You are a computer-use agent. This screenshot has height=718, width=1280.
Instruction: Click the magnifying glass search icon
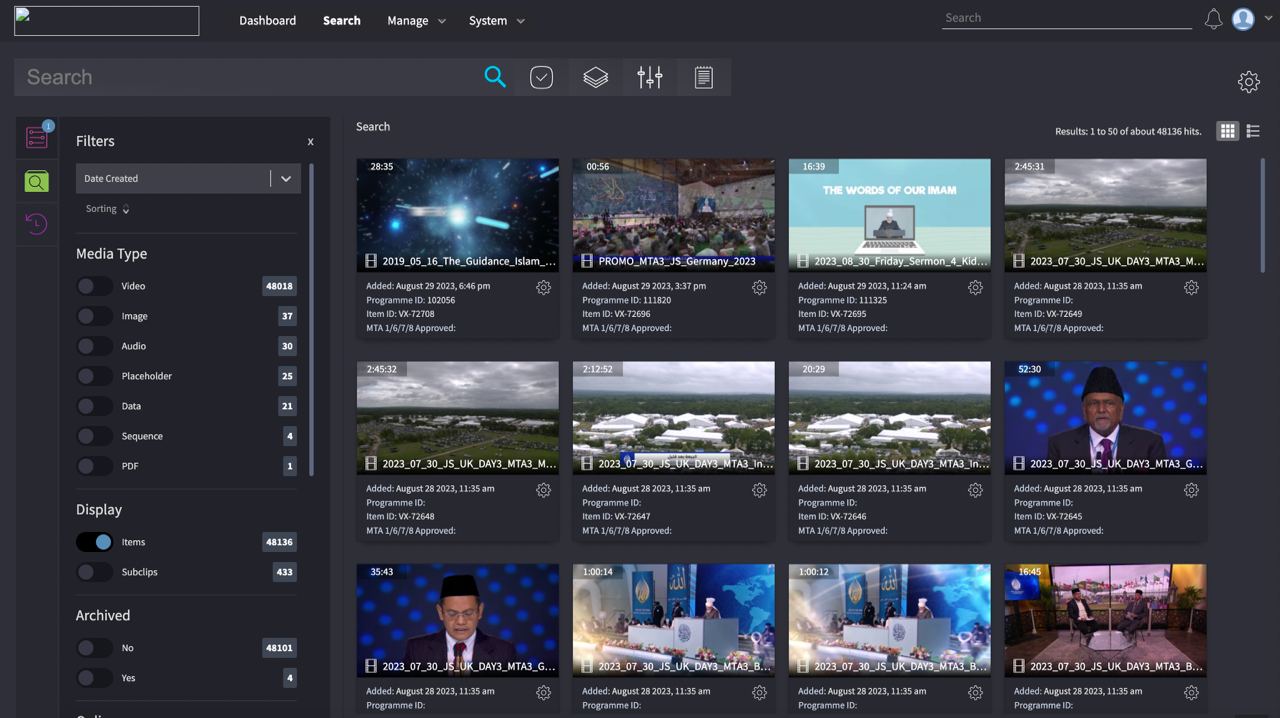(495, 77)
